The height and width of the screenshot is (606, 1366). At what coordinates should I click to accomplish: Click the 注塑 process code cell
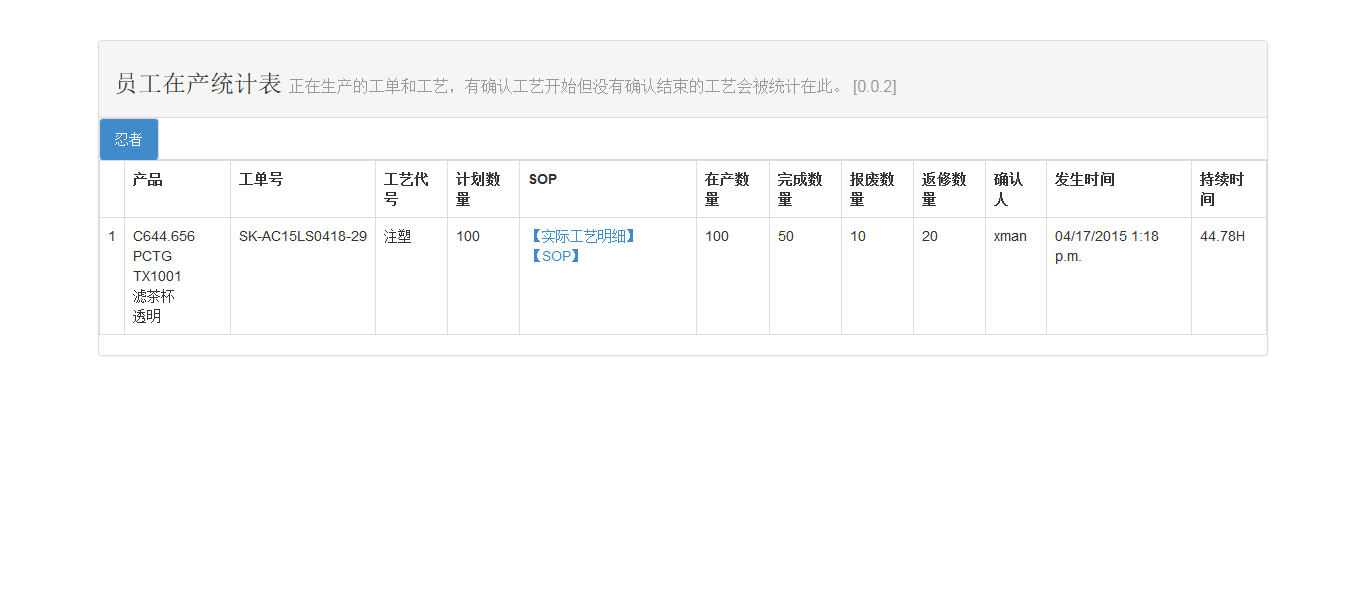point(397,237)
